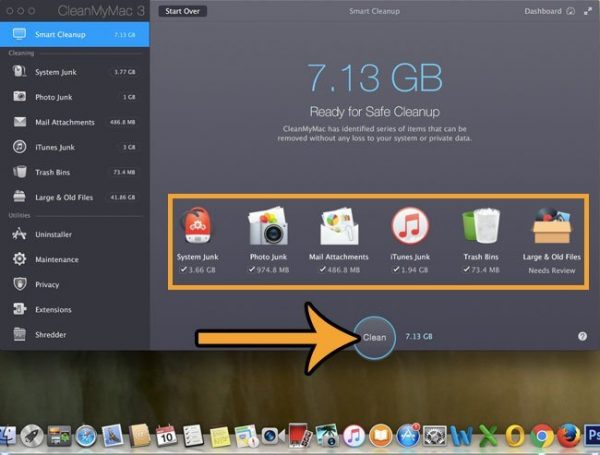600x455 pixels.
Task: Open iBooks in the Dock
Action: 381,436
